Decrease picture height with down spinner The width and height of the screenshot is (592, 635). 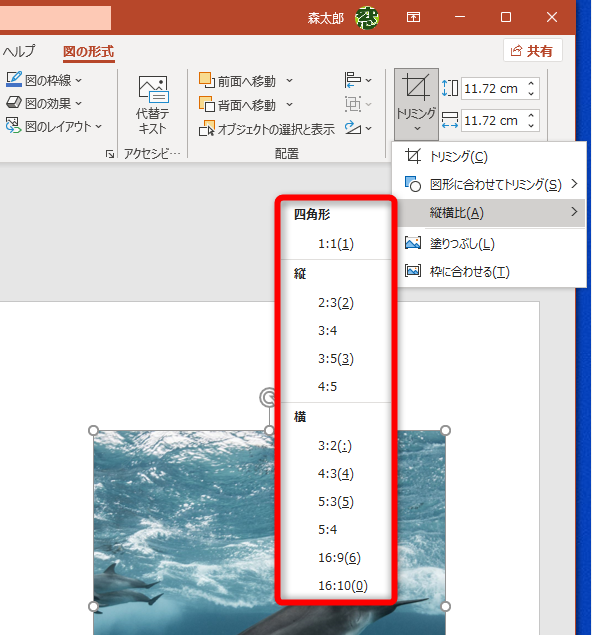click(x=531, y=94)
